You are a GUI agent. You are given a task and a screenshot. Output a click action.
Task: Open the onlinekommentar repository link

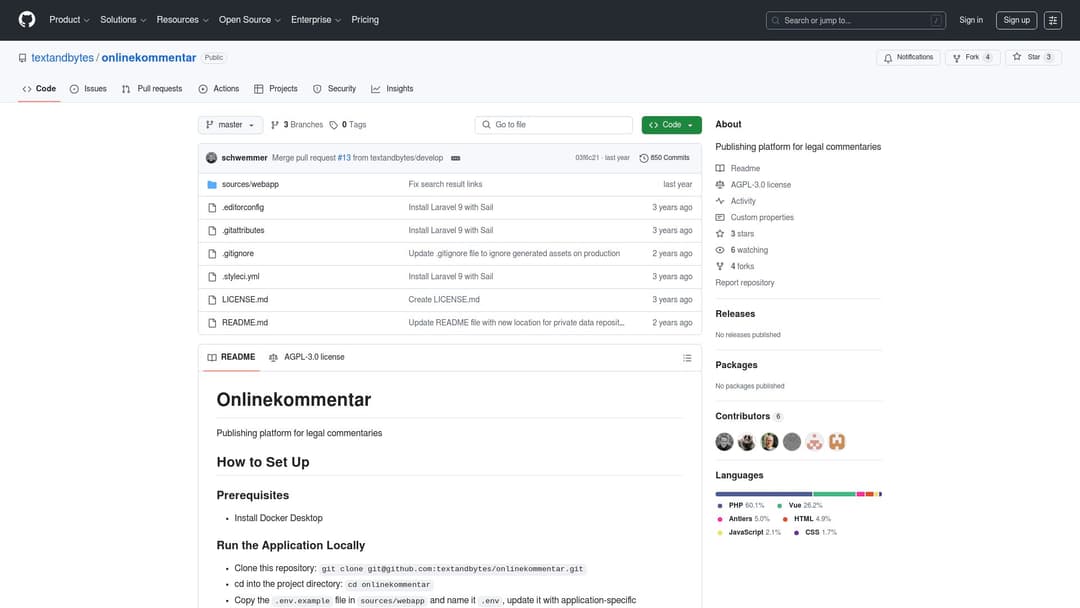(x=149, y=58)
